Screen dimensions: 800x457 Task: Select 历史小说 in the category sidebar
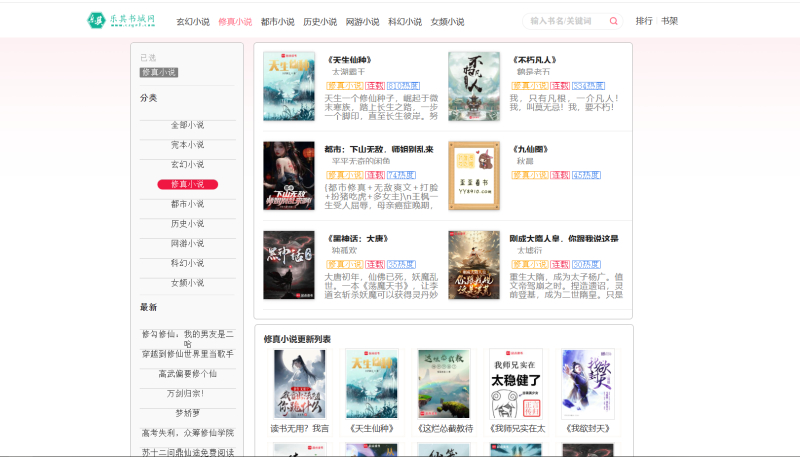[188, 223]
